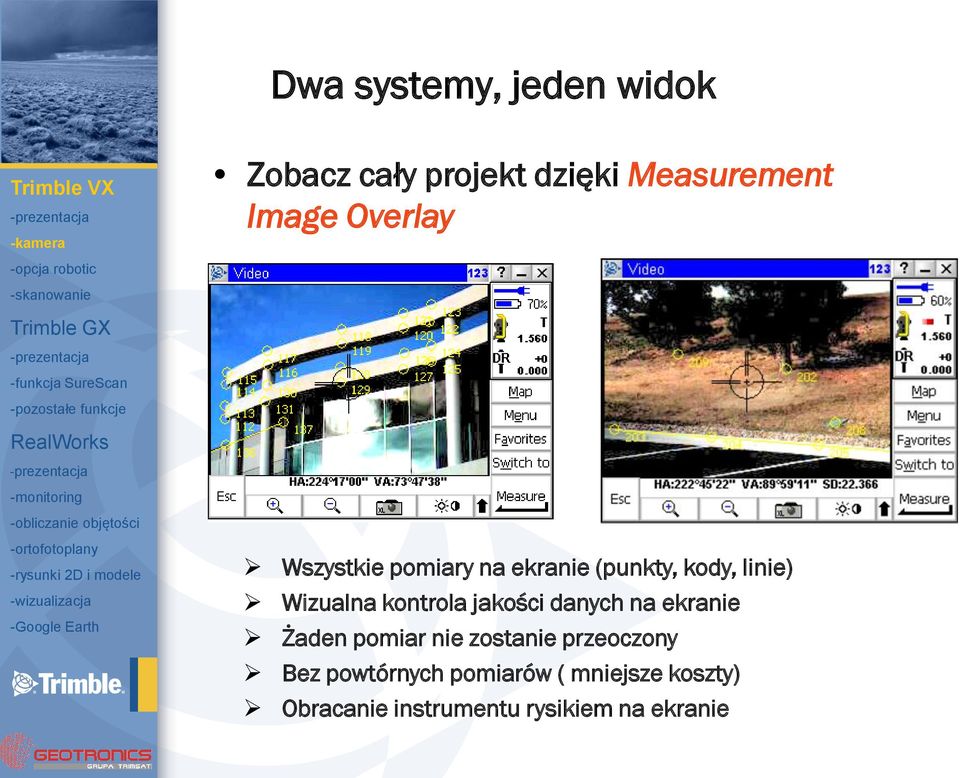The height and width of the screenshot is (778, 960).
Task: Click the Geotronics logo at the bottom
Action: [77, 752]
